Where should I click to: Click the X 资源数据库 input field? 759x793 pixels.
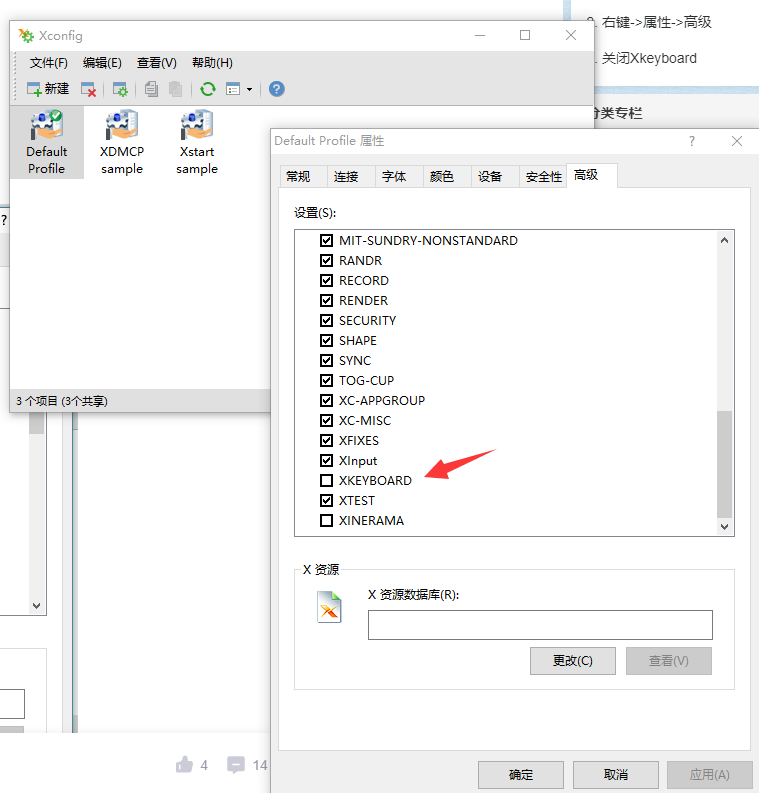[x=540, y=625]
